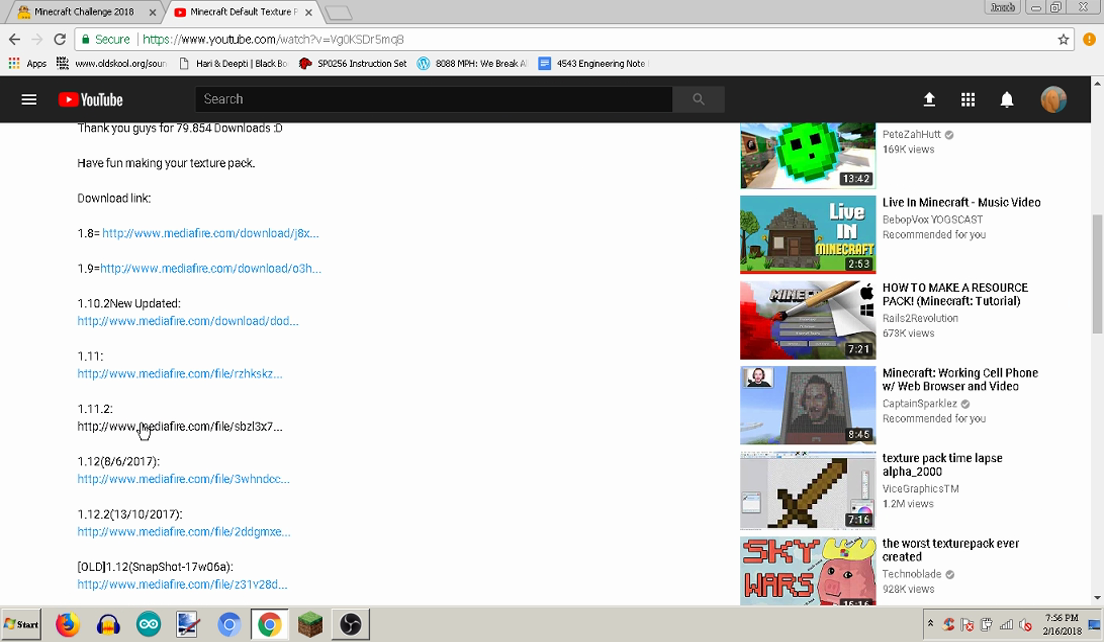Launch Minecraft from the taskbar grass block
The height and width of the screenshot is (642, 1104).
coord(310,624)
